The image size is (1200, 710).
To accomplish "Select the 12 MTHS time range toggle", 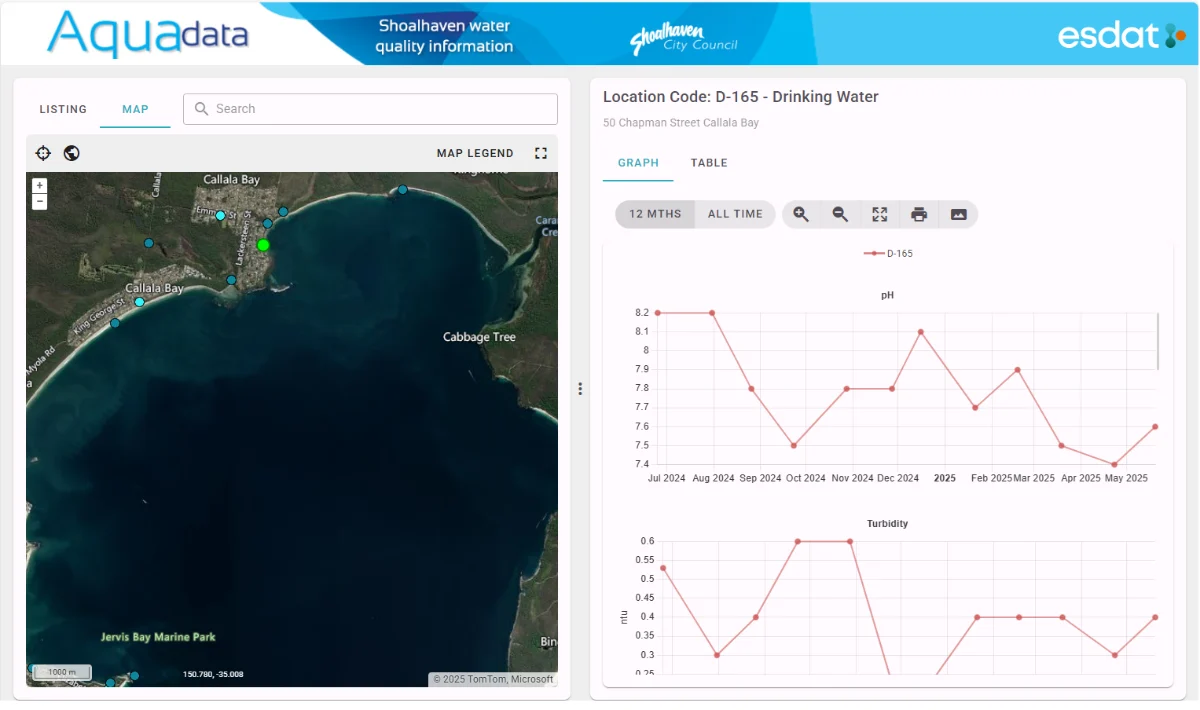I will (655, 214).
